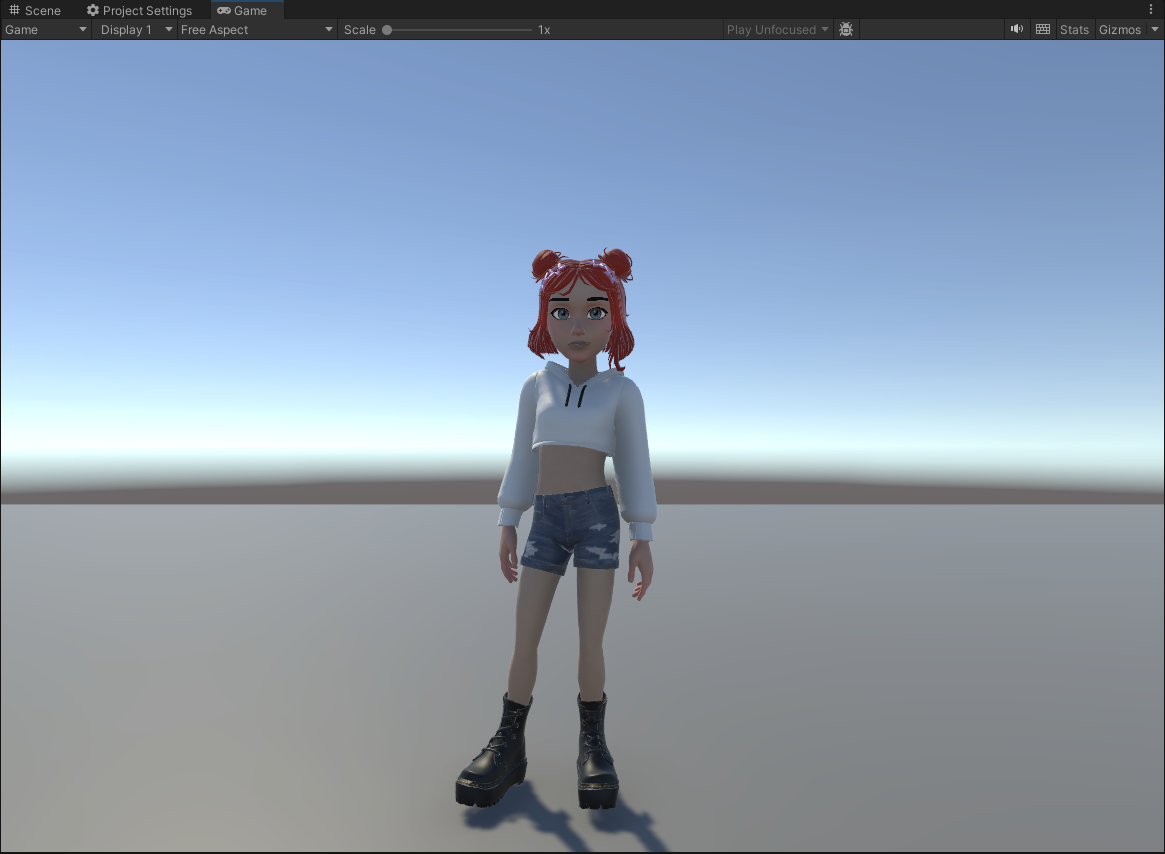The width and height of the screenshot is (1165, 854).
Task: Open the kebab menu in the top-right corner
Action: [x=1150, y=9]
